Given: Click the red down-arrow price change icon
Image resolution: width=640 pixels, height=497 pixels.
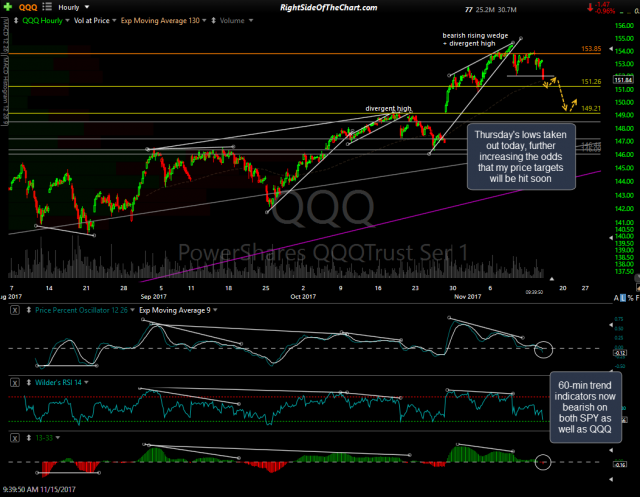Looking at the screenshot, I should (x=590, y=7).
